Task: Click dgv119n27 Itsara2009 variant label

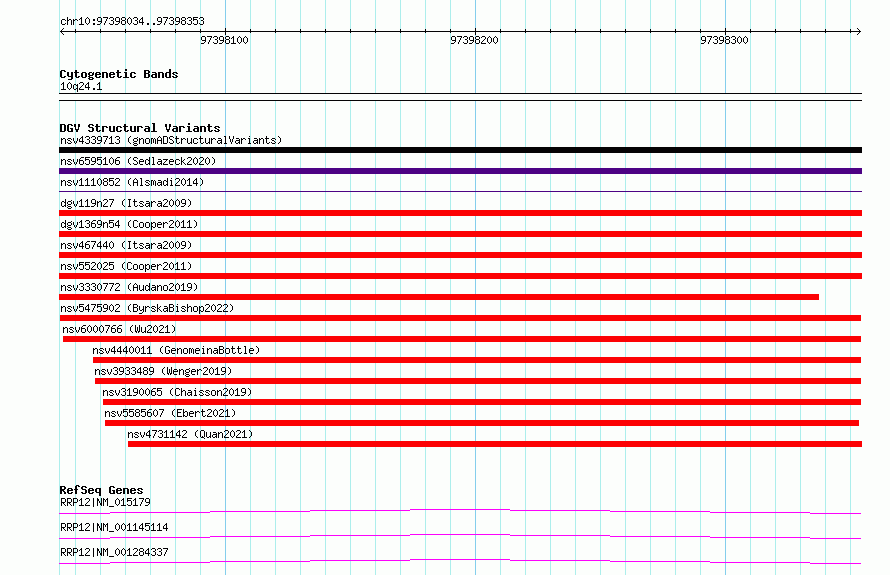Action: pos(126,203)
